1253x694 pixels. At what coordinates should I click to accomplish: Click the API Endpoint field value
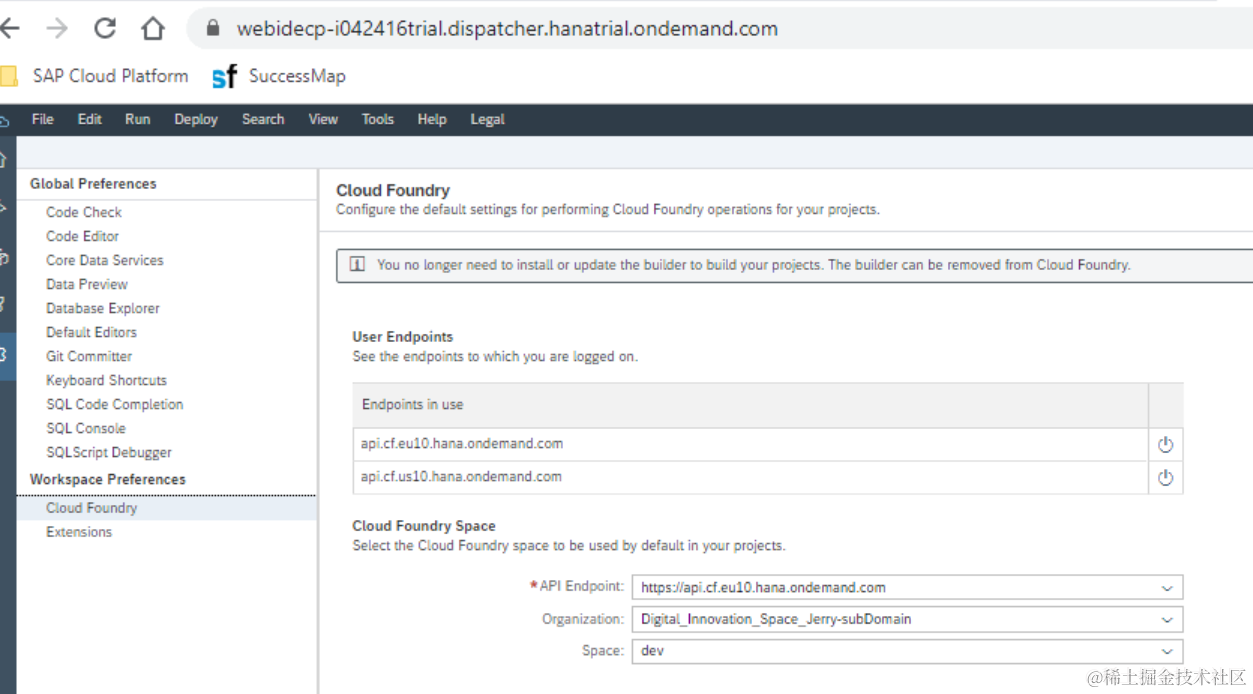[763, 588]
